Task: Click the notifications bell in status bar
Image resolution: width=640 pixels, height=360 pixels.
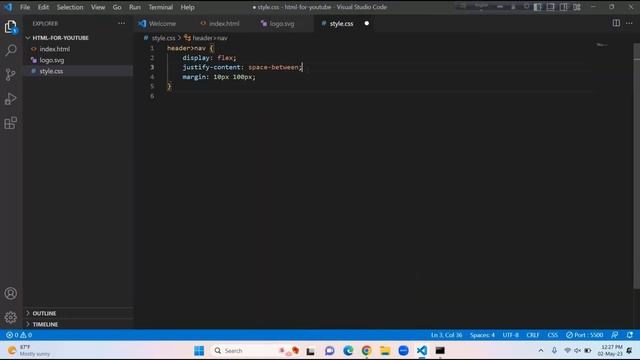Action: point(630,335)
